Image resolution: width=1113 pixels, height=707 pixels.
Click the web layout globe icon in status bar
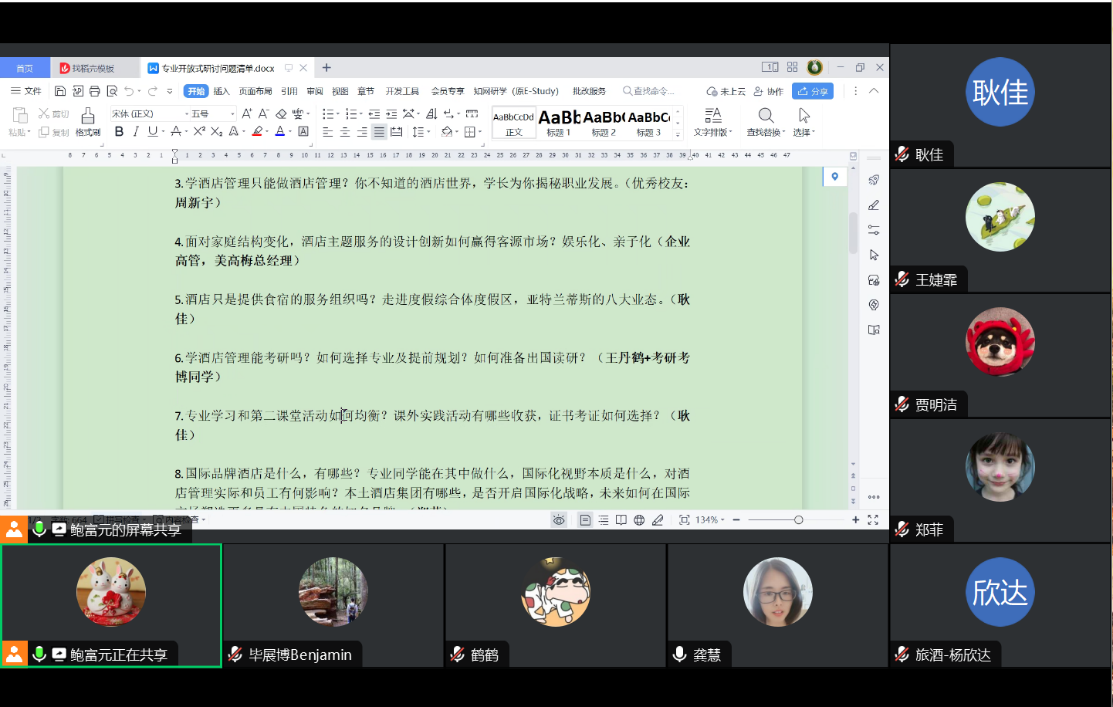click(639, 520)
